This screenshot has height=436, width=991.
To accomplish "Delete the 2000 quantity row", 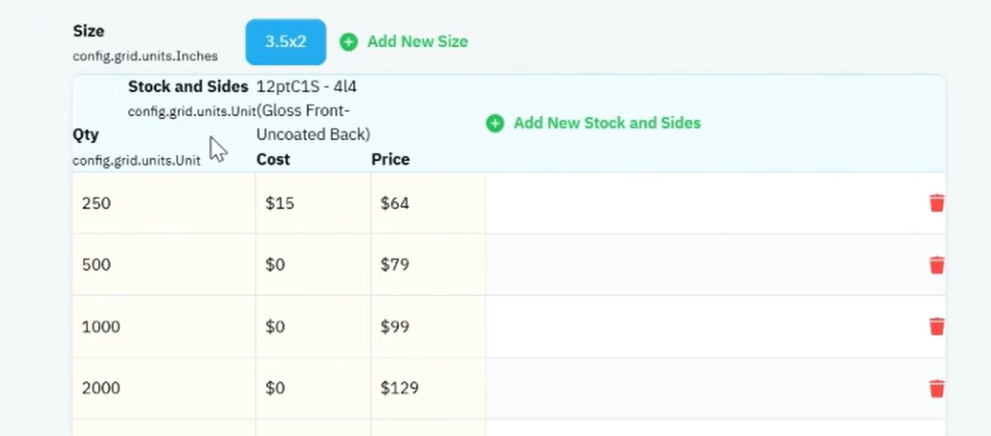I will tap(937, 388).
